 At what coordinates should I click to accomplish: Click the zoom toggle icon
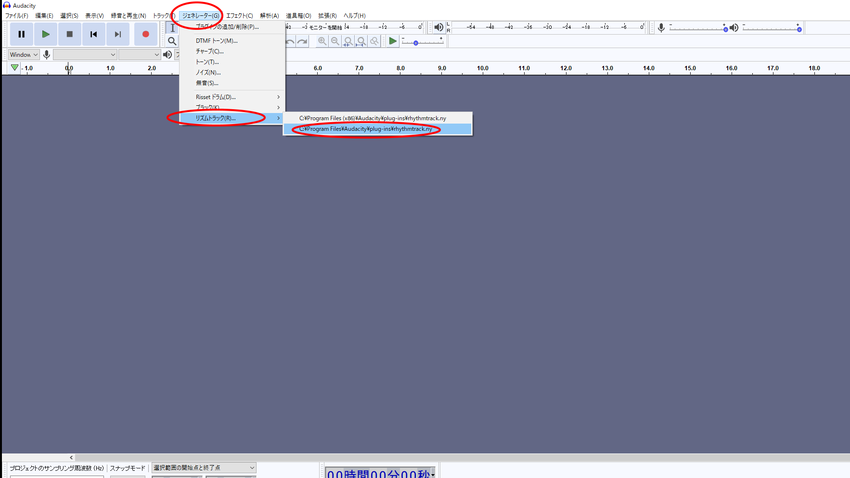click(374, 41)
